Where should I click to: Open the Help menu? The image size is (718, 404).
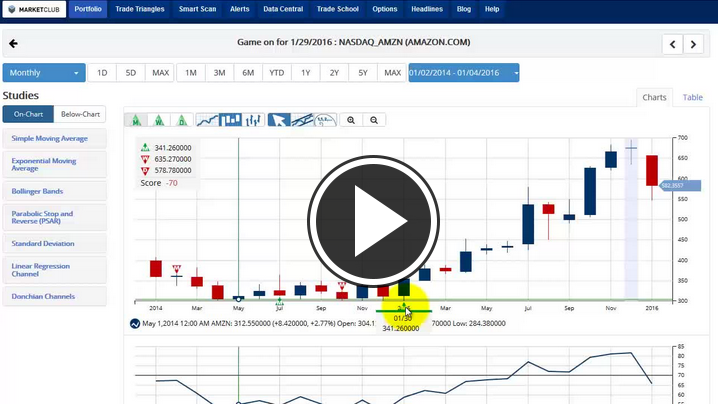point(492,9)
